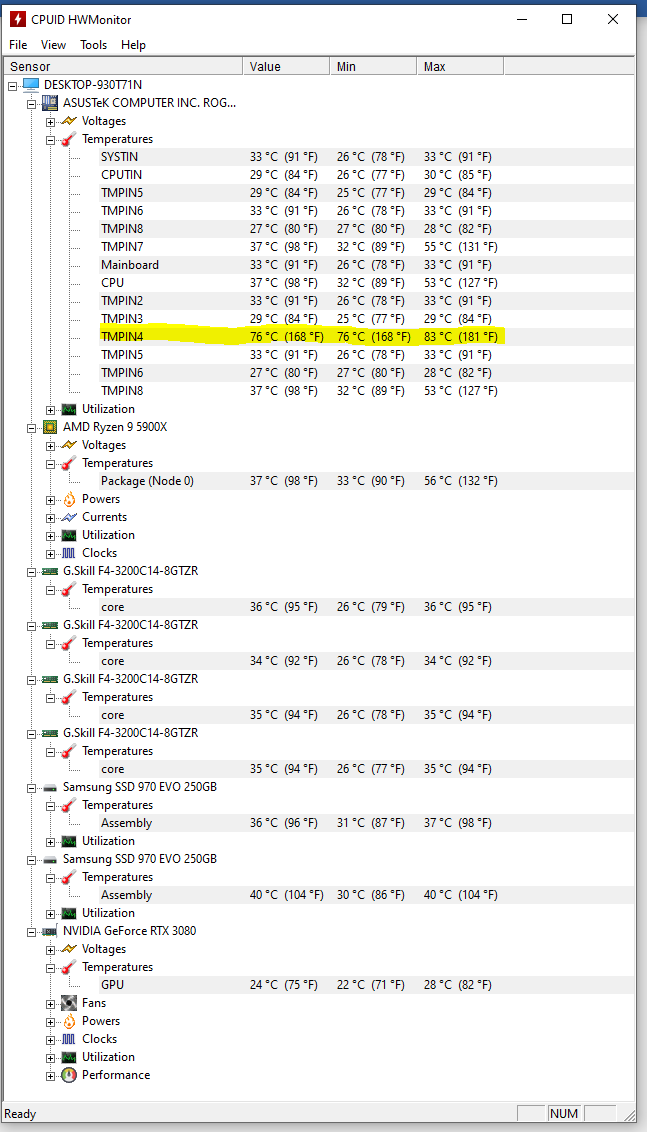Image resolution: width=647 pixels, height=1132 pixels.
Task: Click the Performance gauge icon under RTX 3080
Action: point(69,1075)
